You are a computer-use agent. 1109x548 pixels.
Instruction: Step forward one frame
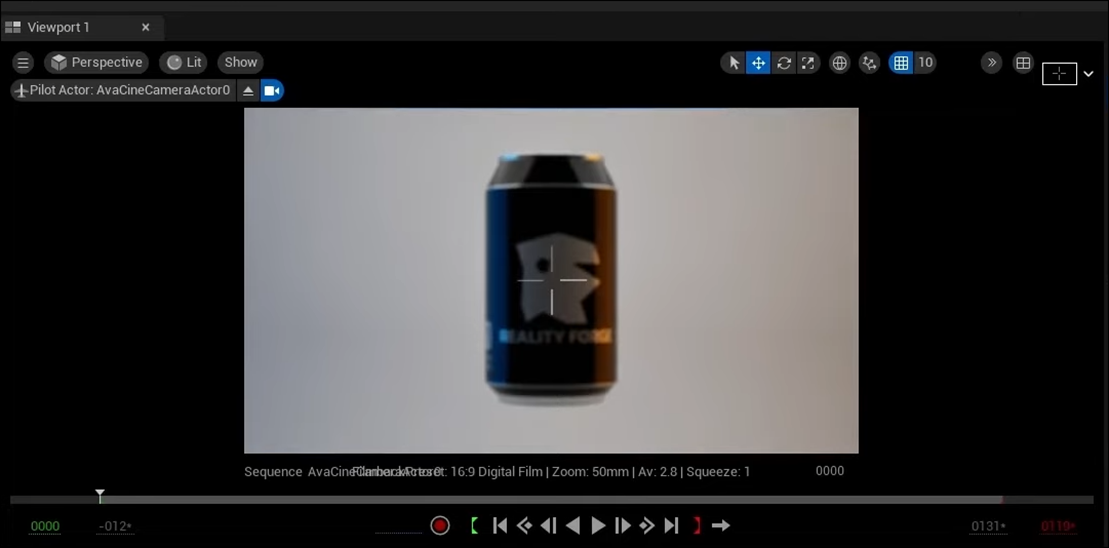[623, 525]
